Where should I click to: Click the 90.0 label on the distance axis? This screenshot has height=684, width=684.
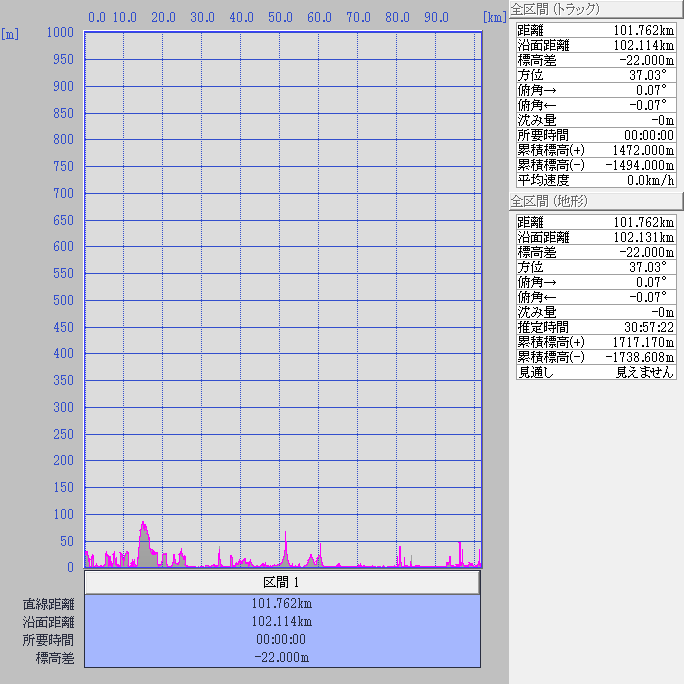tap(436, 17)
